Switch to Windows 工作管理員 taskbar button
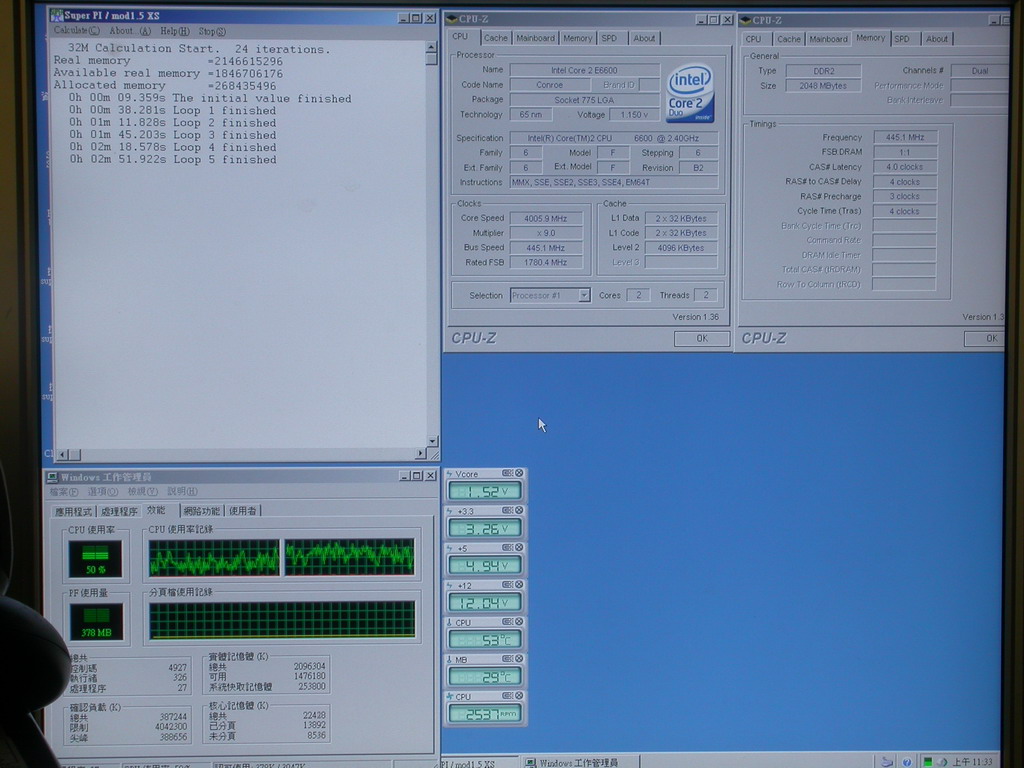This screenshot has height=768, width=1024. point(580,762)
